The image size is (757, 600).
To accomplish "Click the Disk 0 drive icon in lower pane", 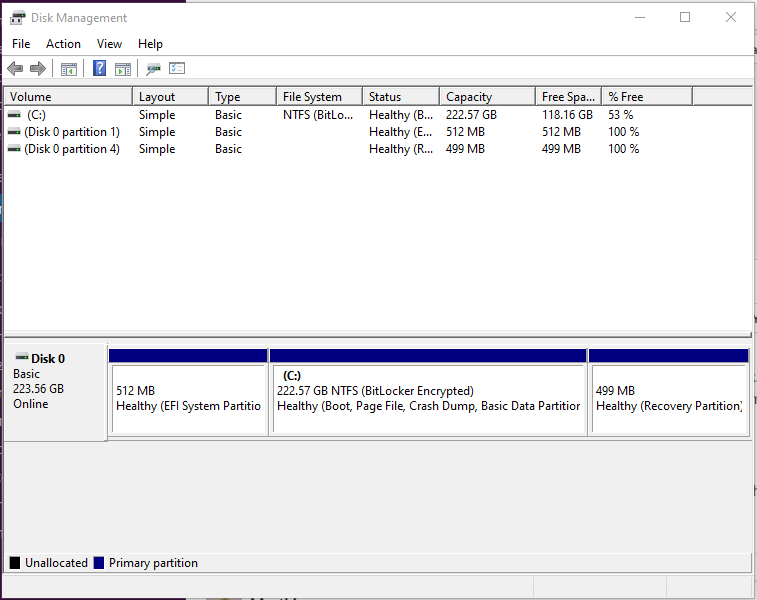I will tap(22, 358).
